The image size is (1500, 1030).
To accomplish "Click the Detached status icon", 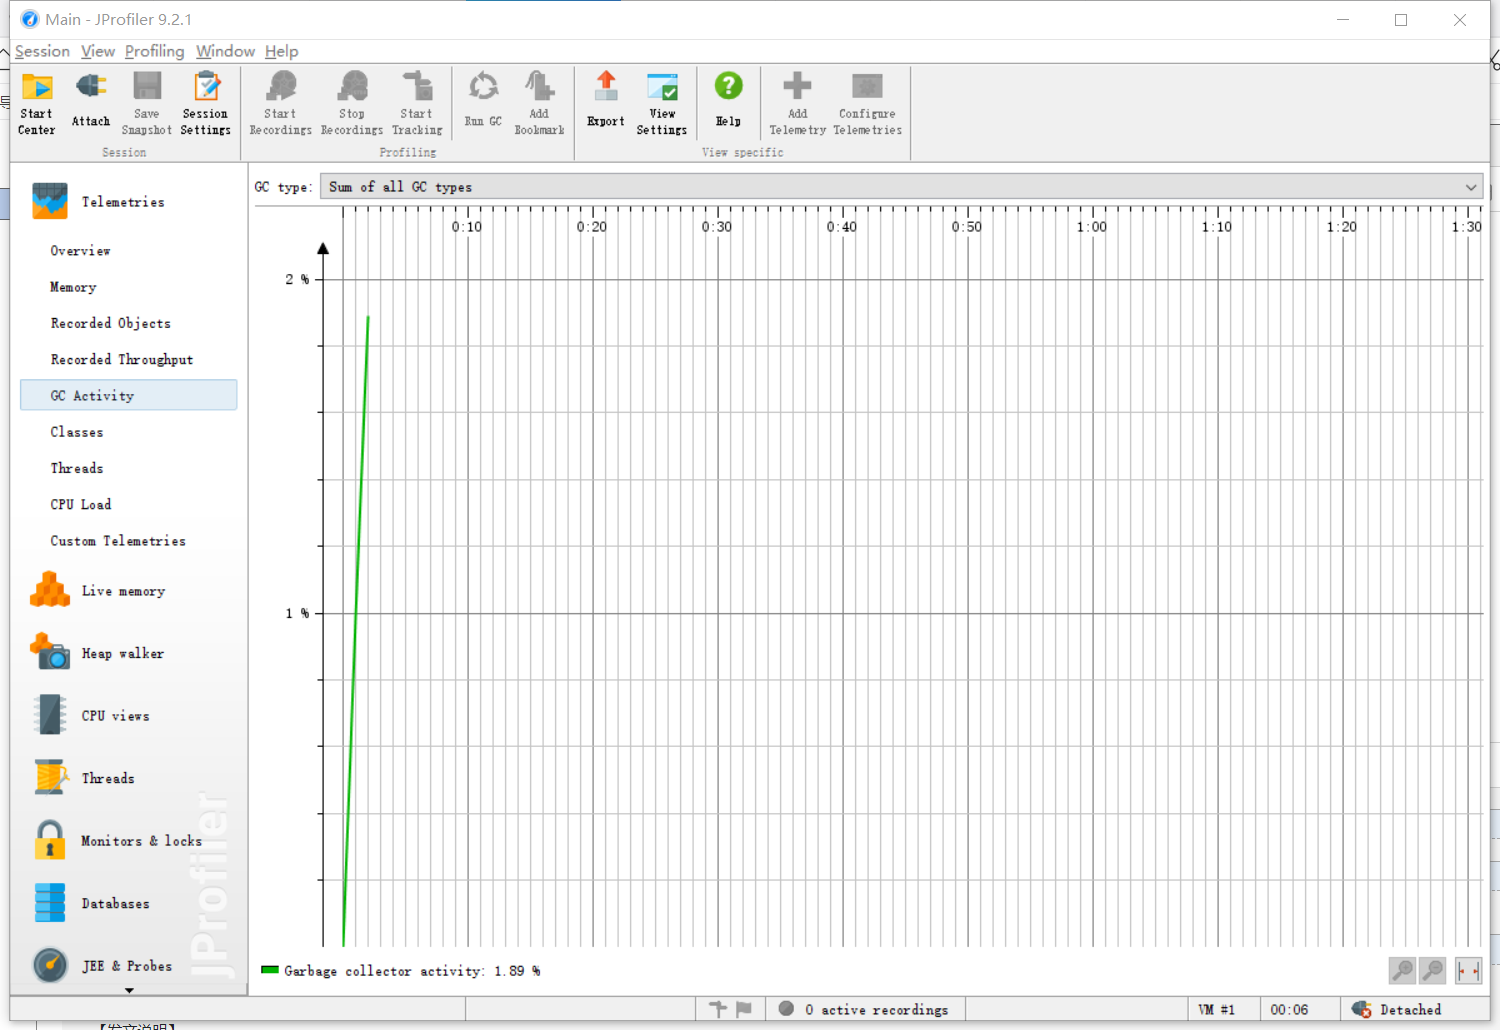I will (x=1361, y=1009).
